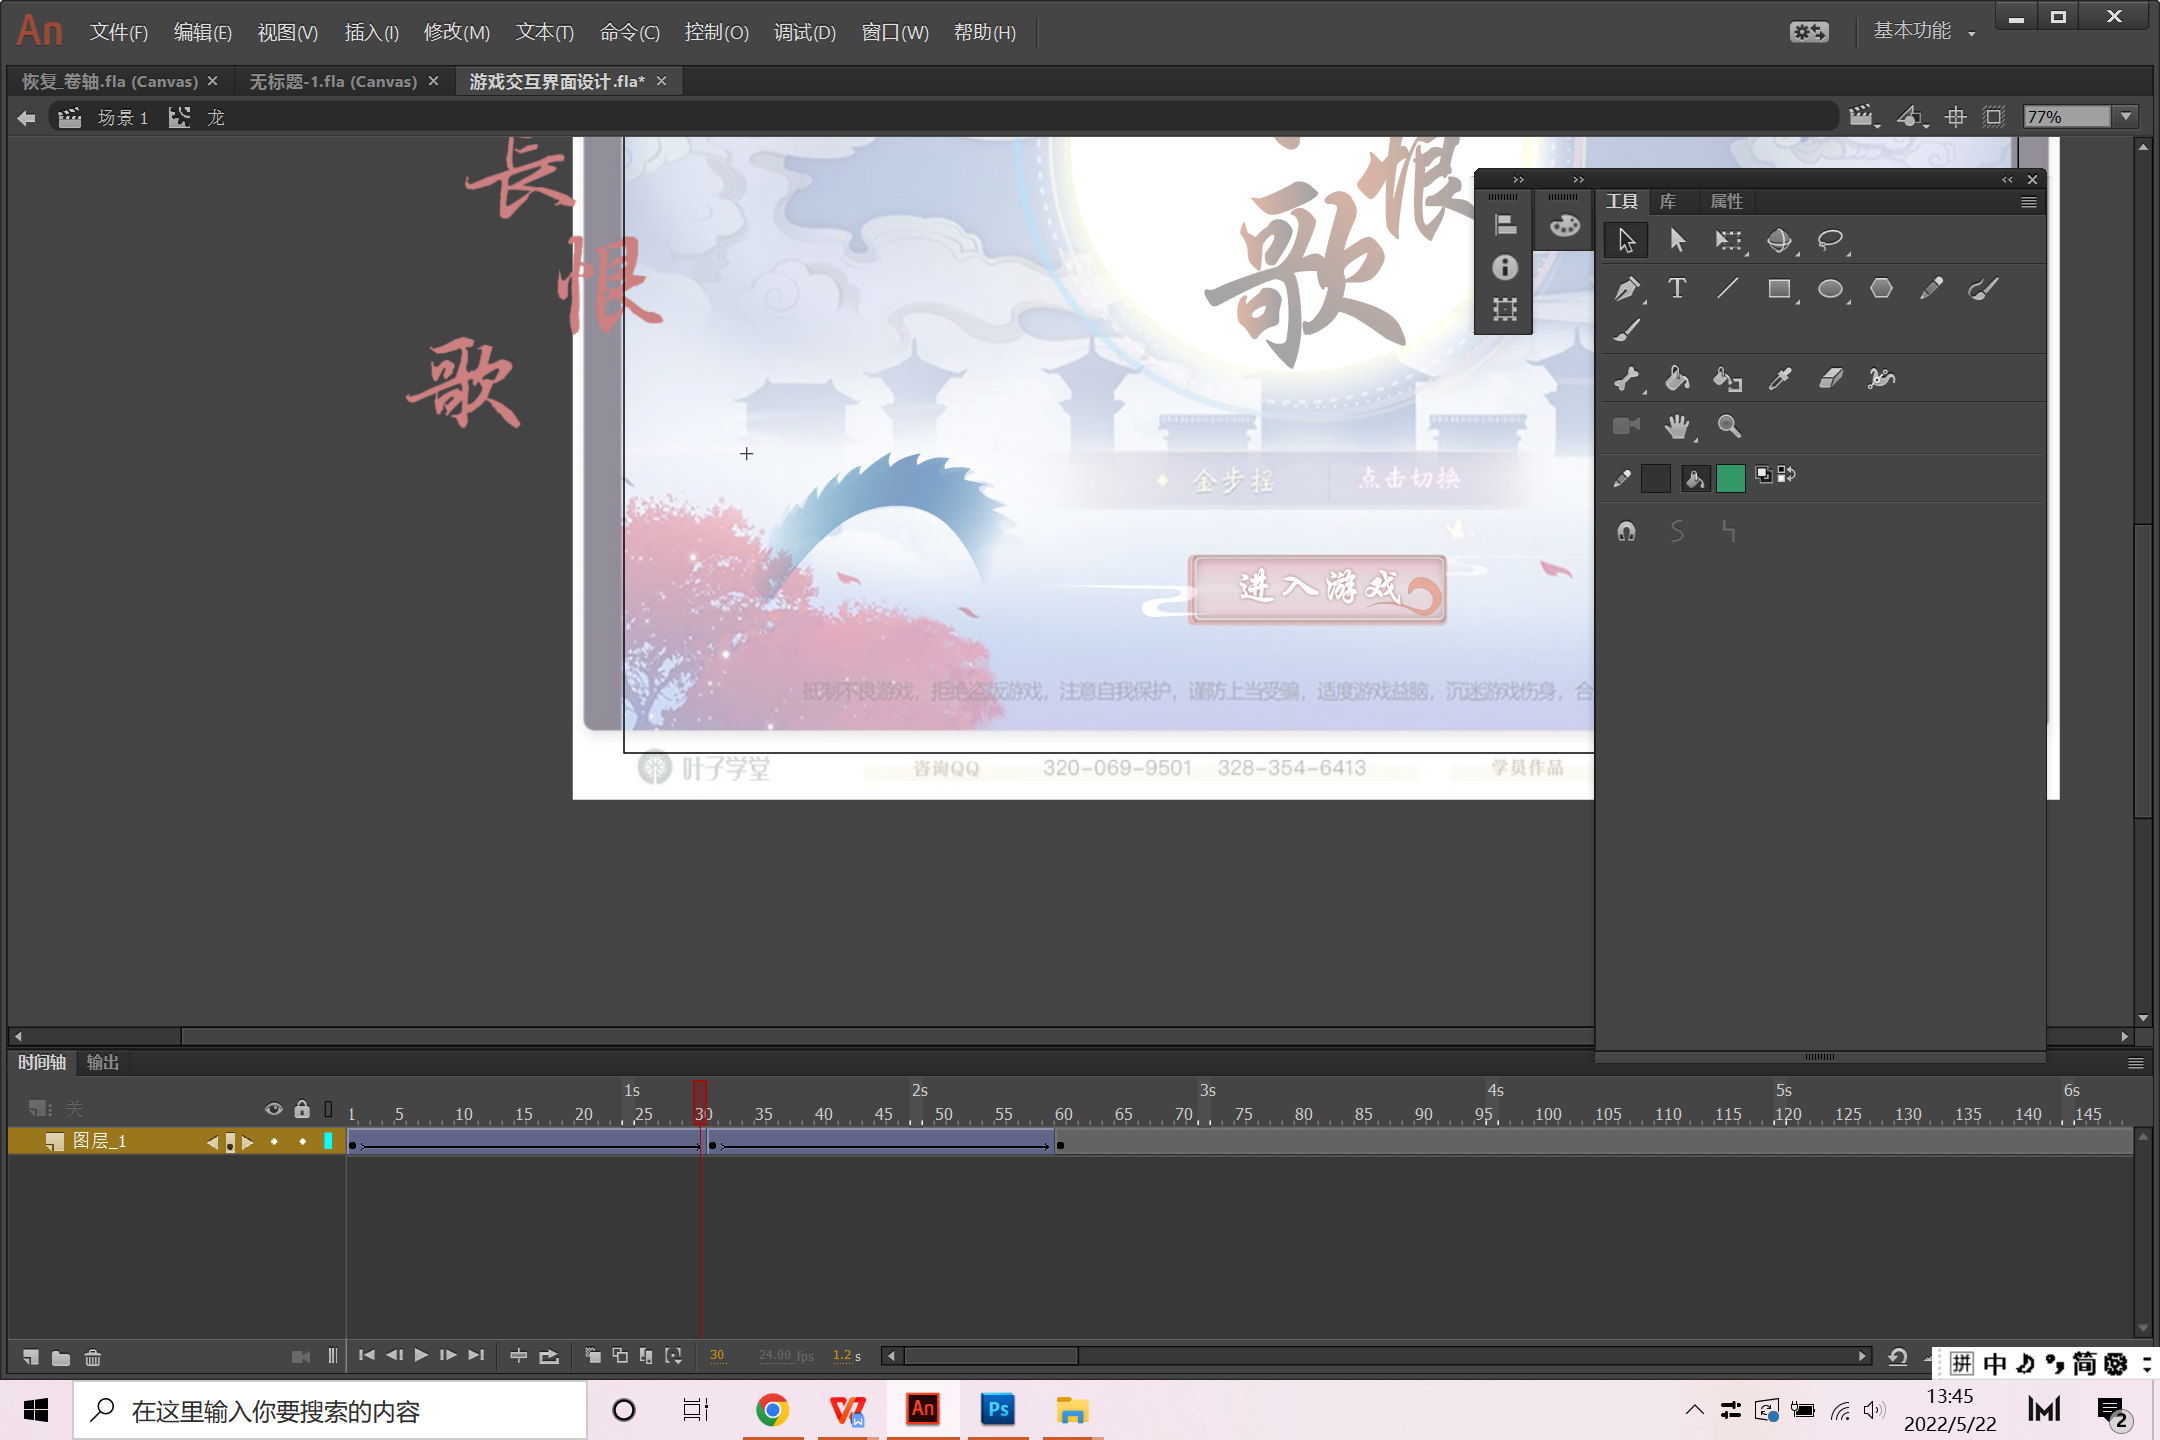
Task: Select the Text tool
Action: [x=1677, y=289]
